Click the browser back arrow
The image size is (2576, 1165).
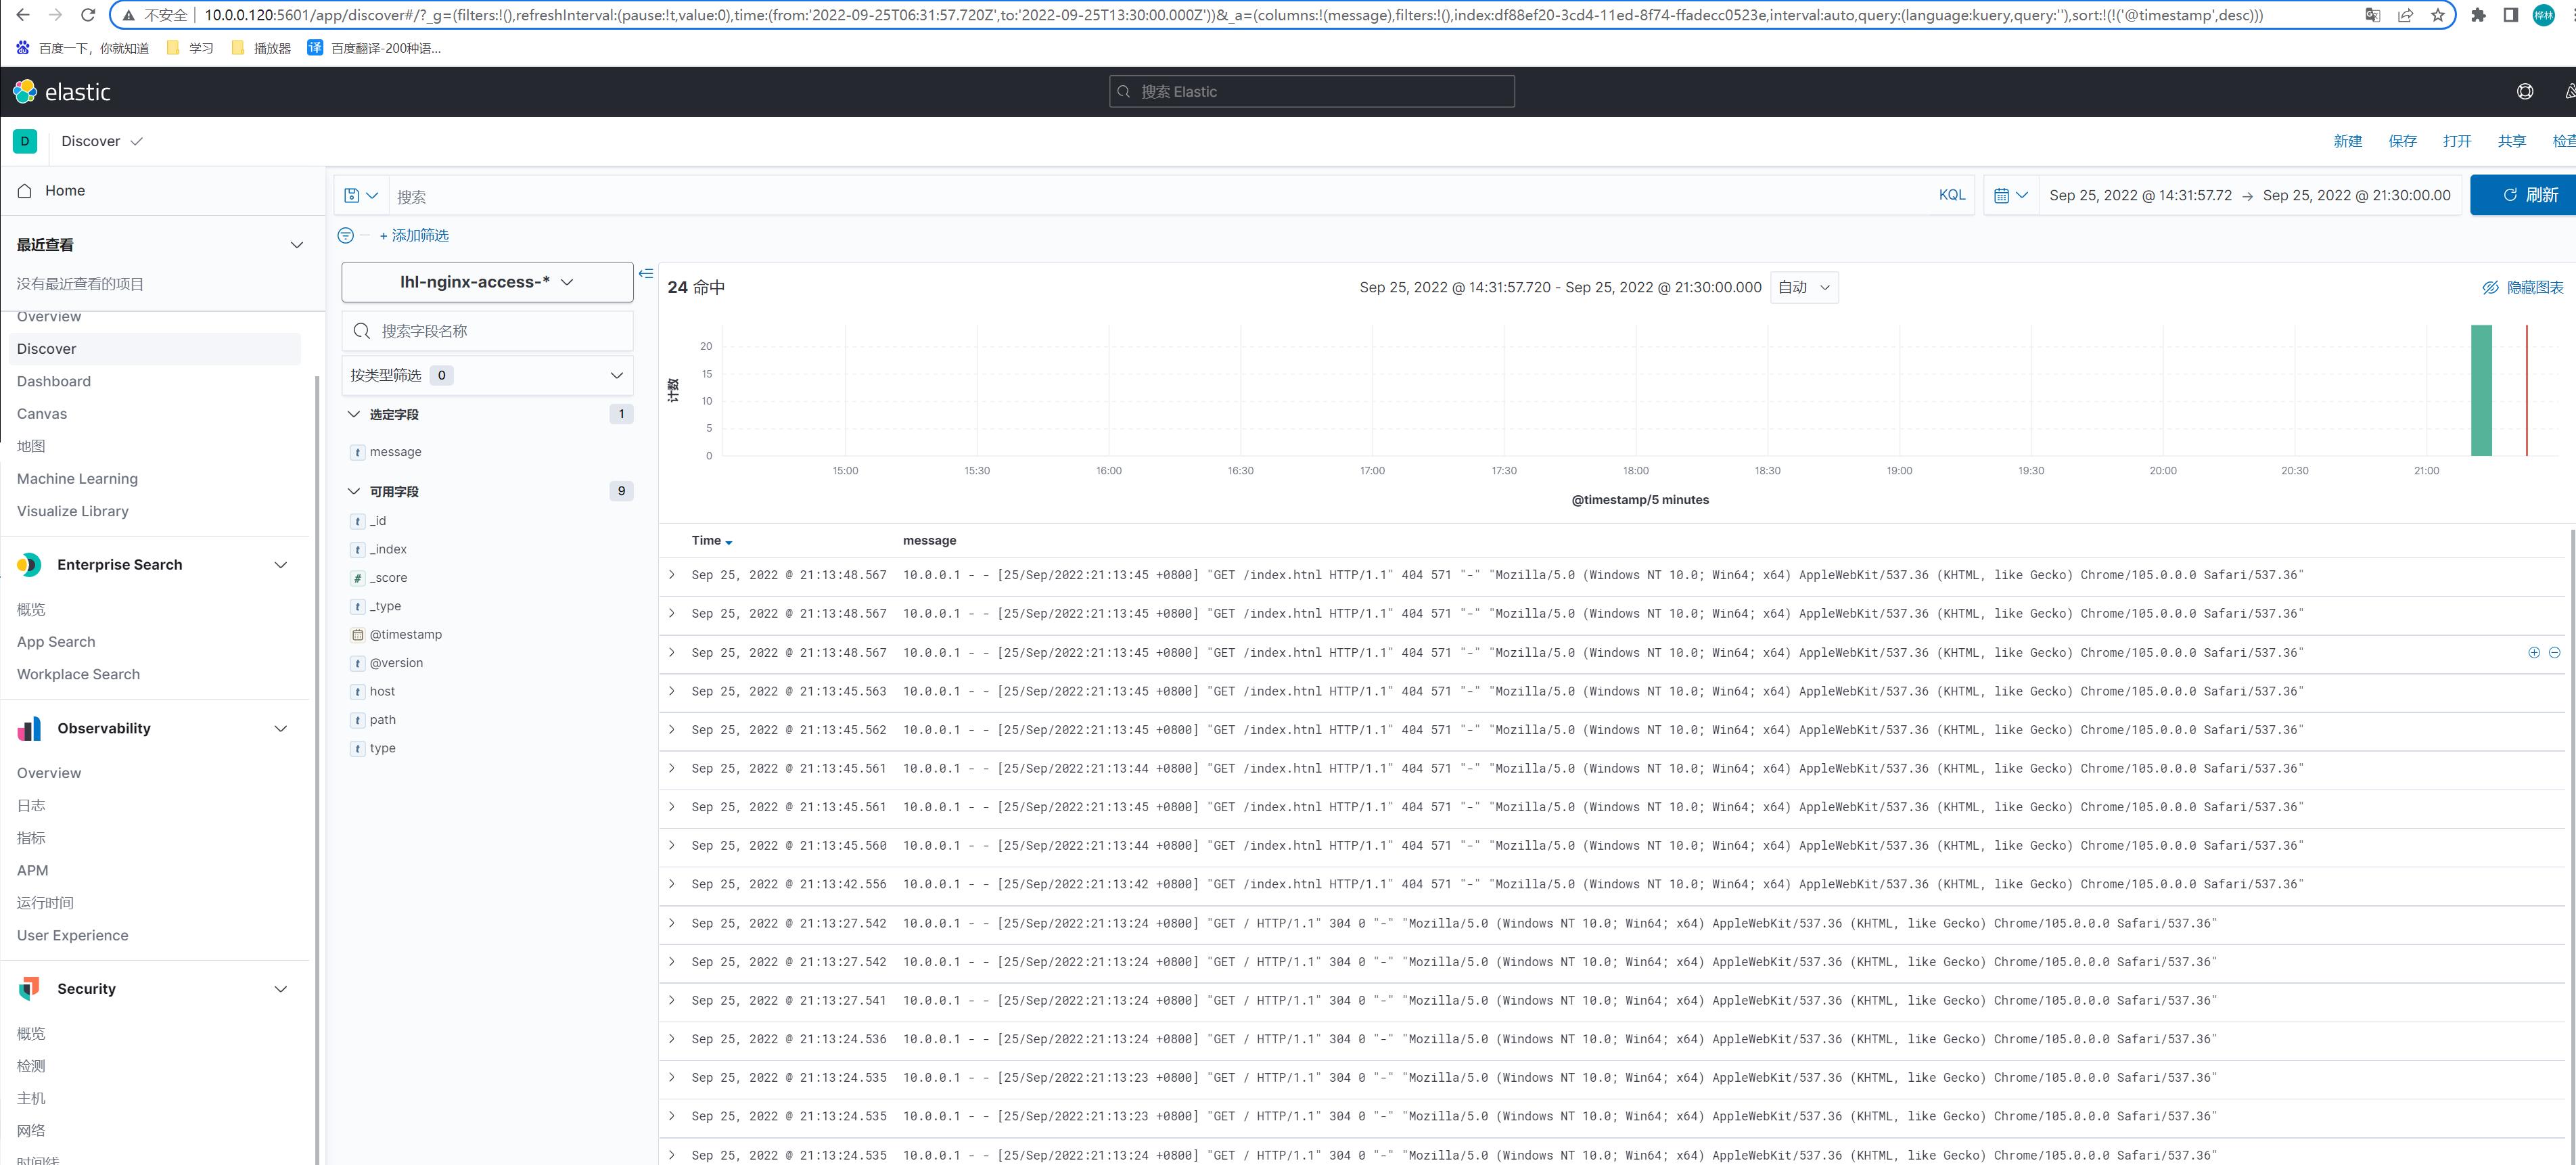tap(23, 15)
